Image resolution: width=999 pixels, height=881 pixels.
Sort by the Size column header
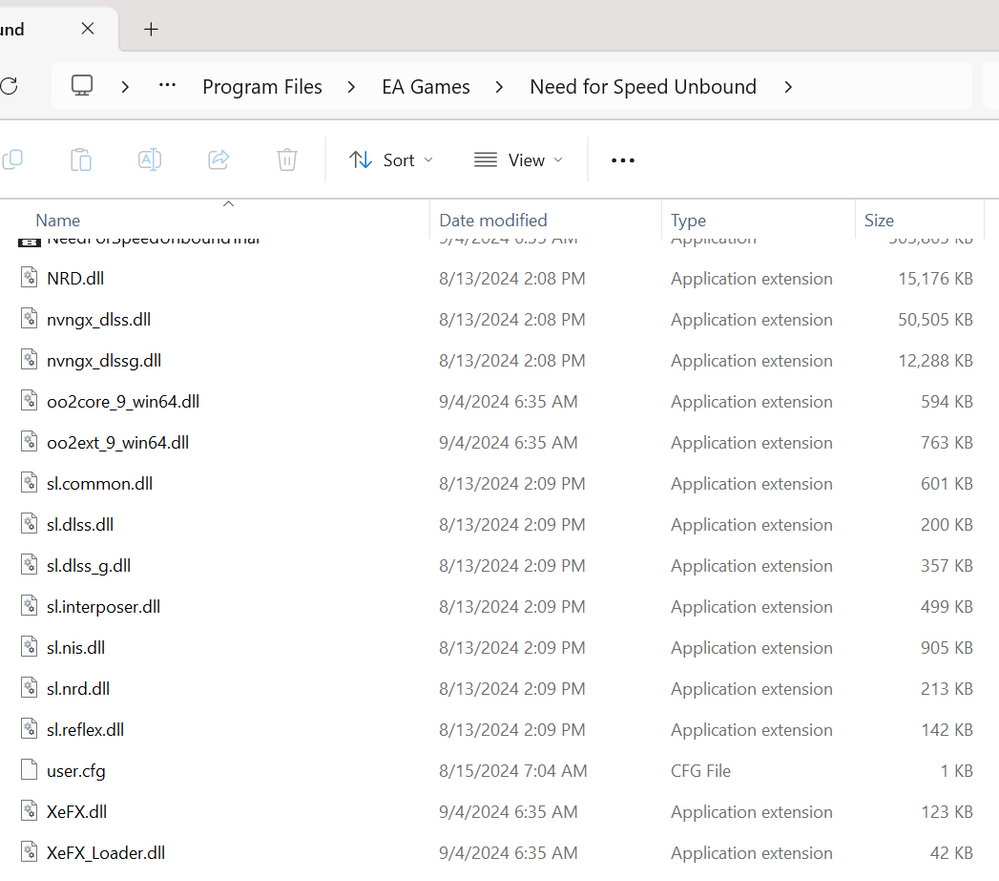click(879, 220)
